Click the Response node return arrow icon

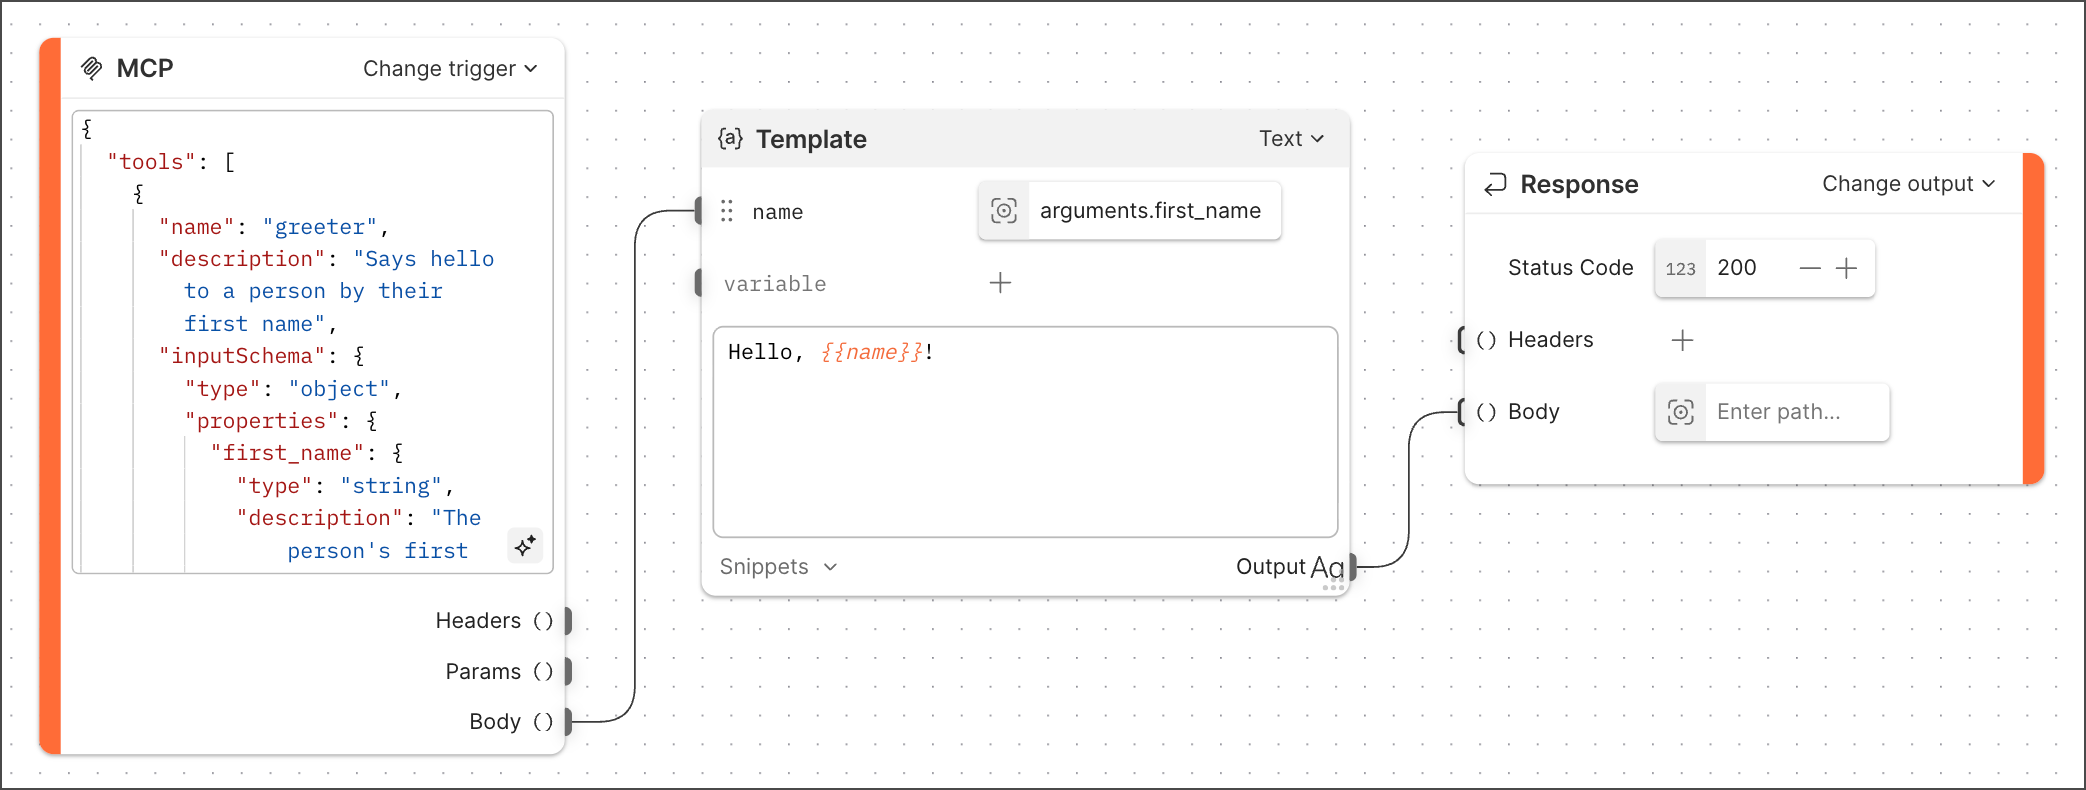pyautogui.click(x=1495, y=184)
